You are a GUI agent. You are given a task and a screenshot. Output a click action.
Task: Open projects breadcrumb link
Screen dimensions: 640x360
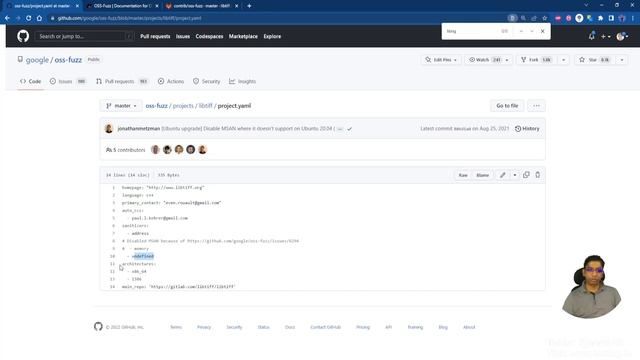click(183, 106)
